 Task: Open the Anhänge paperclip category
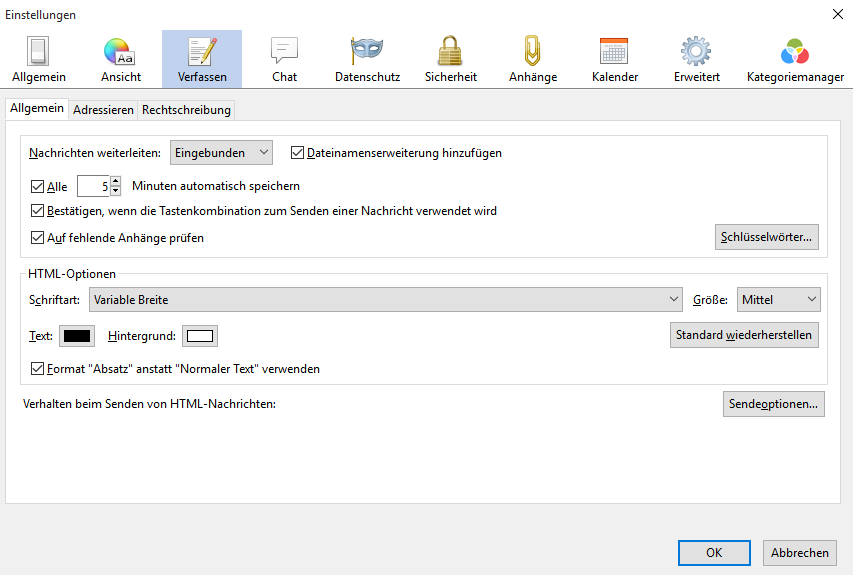(533, 59)
